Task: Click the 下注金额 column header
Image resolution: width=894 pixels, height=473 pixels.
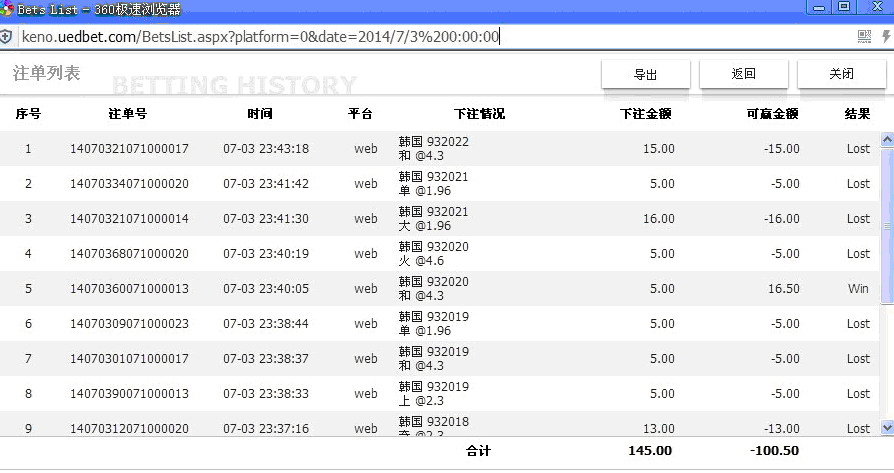Action: point(646,114)
